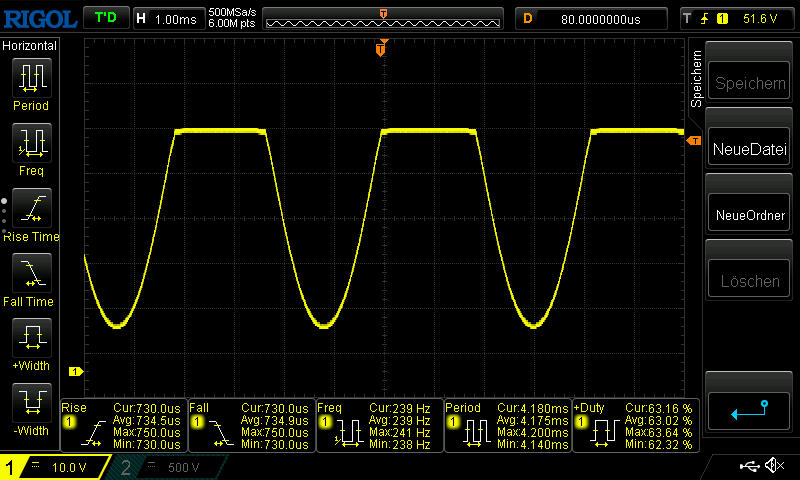Select the Freq measurement icon
This screenshot has width=800, height=480.
click(32, 143)
